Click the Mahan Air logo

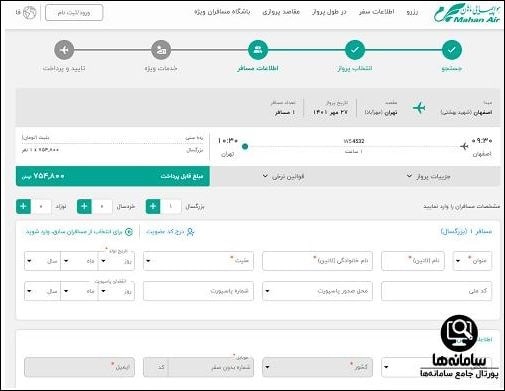coord(467,13)
